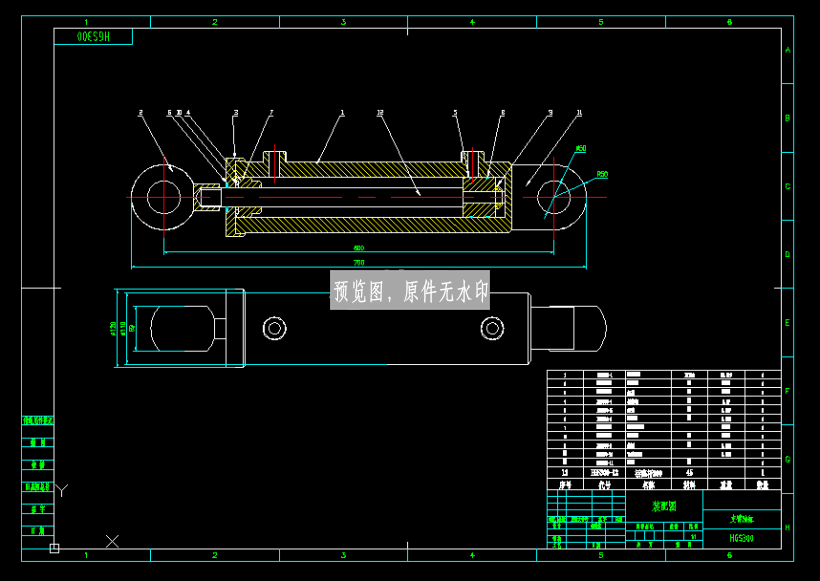
Task: Click the parts list row number 13
Action: point(565,472)
